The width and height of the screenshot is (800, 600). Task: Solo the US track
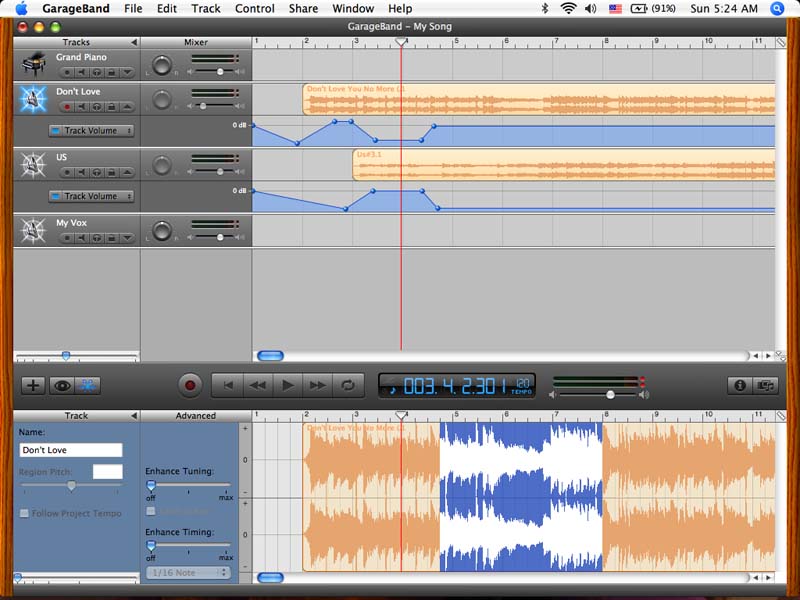click(96, 172)
